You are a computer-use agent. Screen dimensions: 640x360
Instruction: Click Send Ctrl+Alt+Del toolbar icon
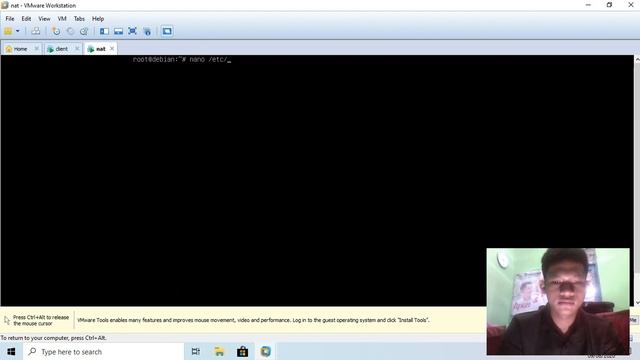pos(36,31)
